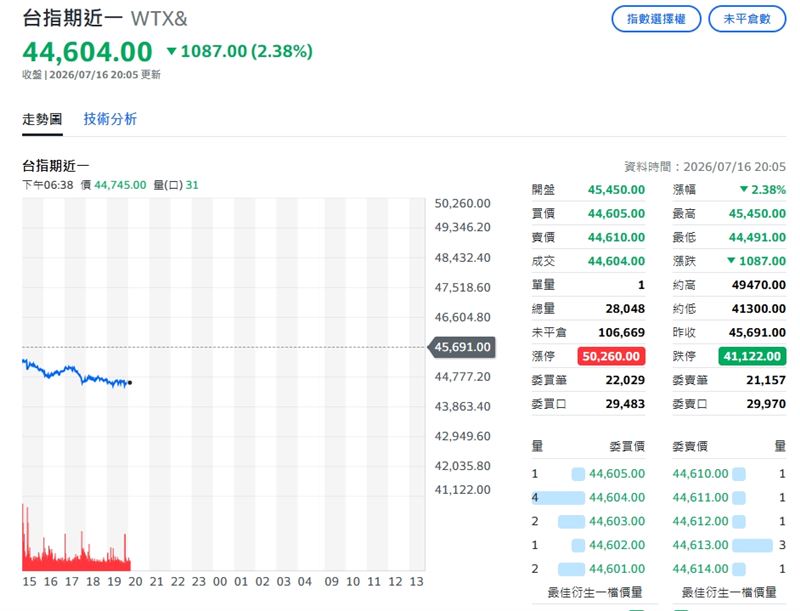Click the down arrow in the 漲跌 row

click(731, 261)
